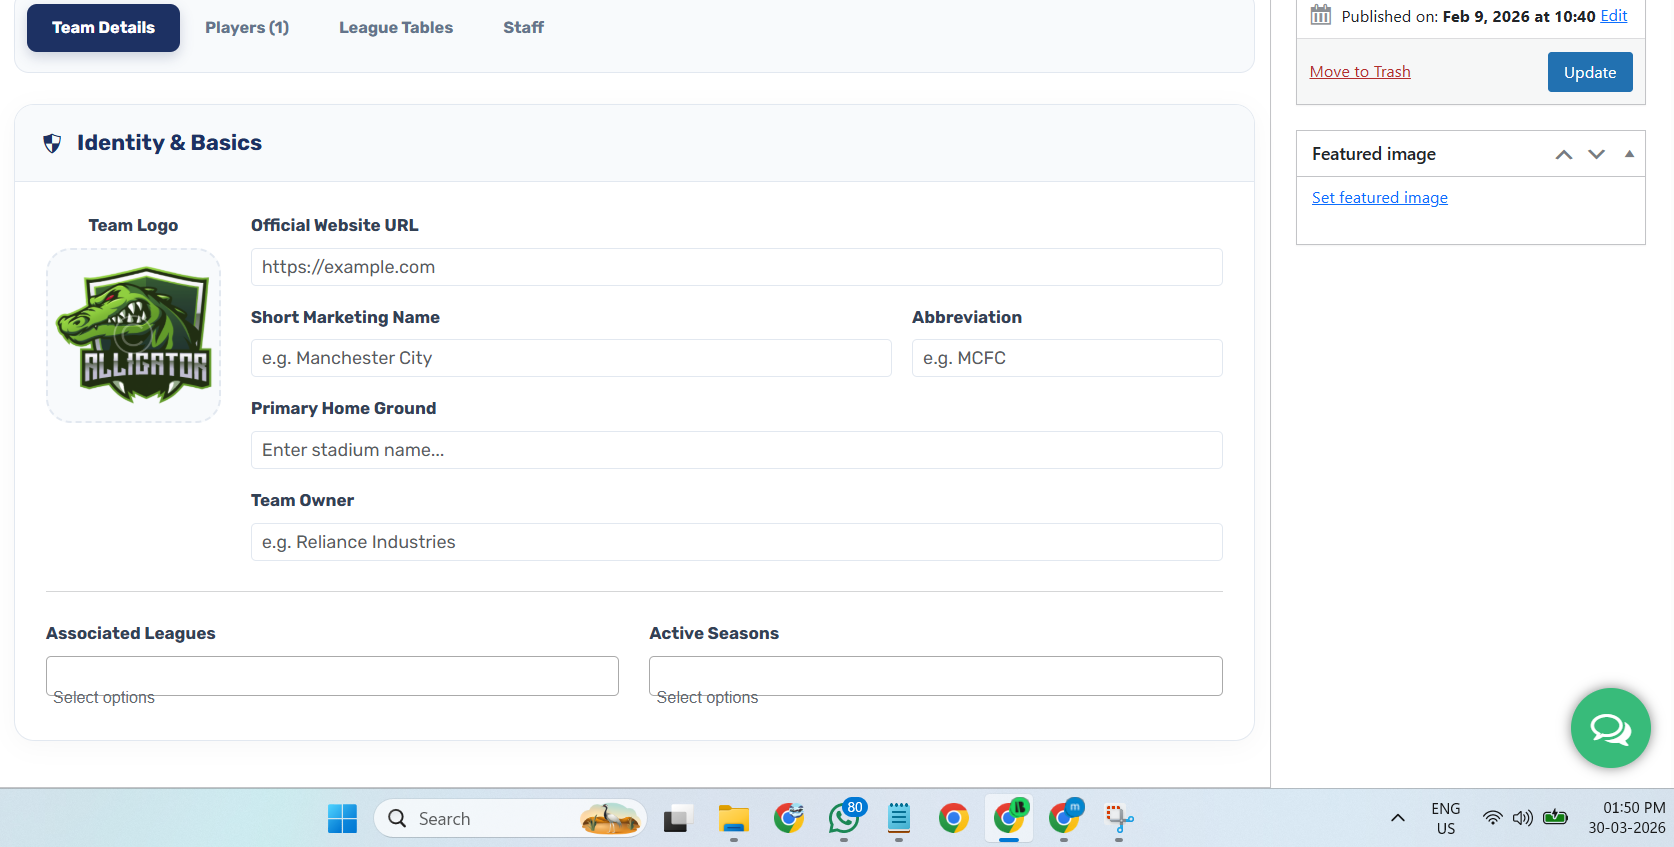
Task: Move Featured image panel down
Action: click(x=1596, y=154)
